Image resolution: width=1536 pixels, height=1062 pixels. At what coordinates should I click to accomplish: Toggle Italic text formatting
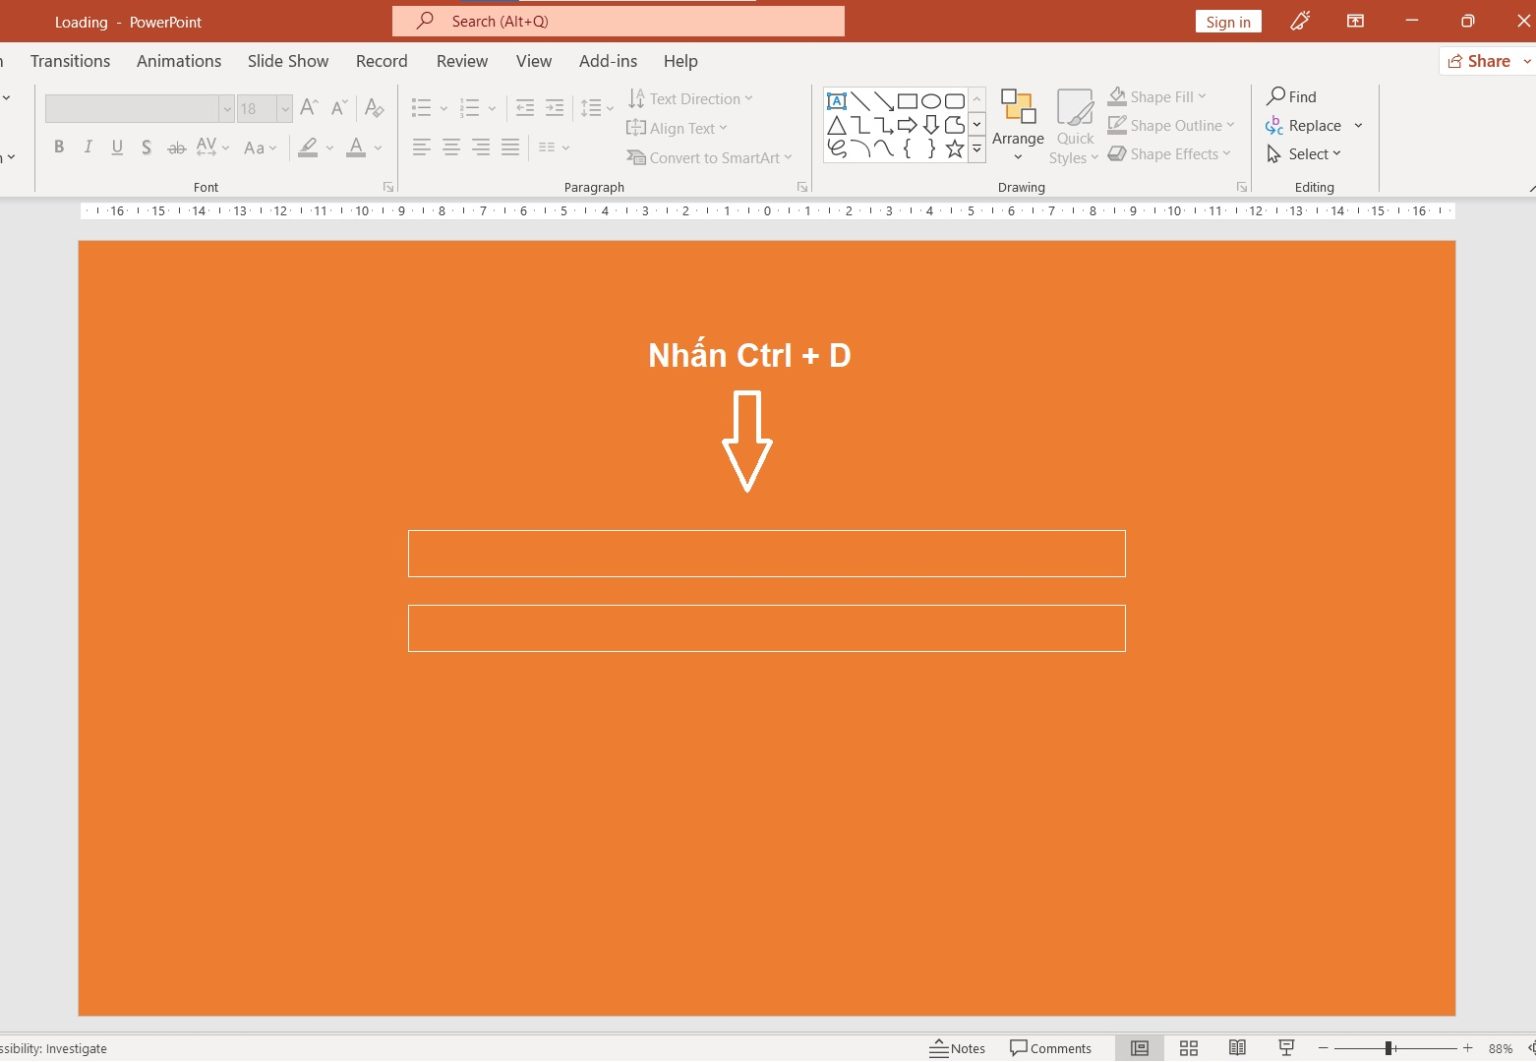[88, 147]
